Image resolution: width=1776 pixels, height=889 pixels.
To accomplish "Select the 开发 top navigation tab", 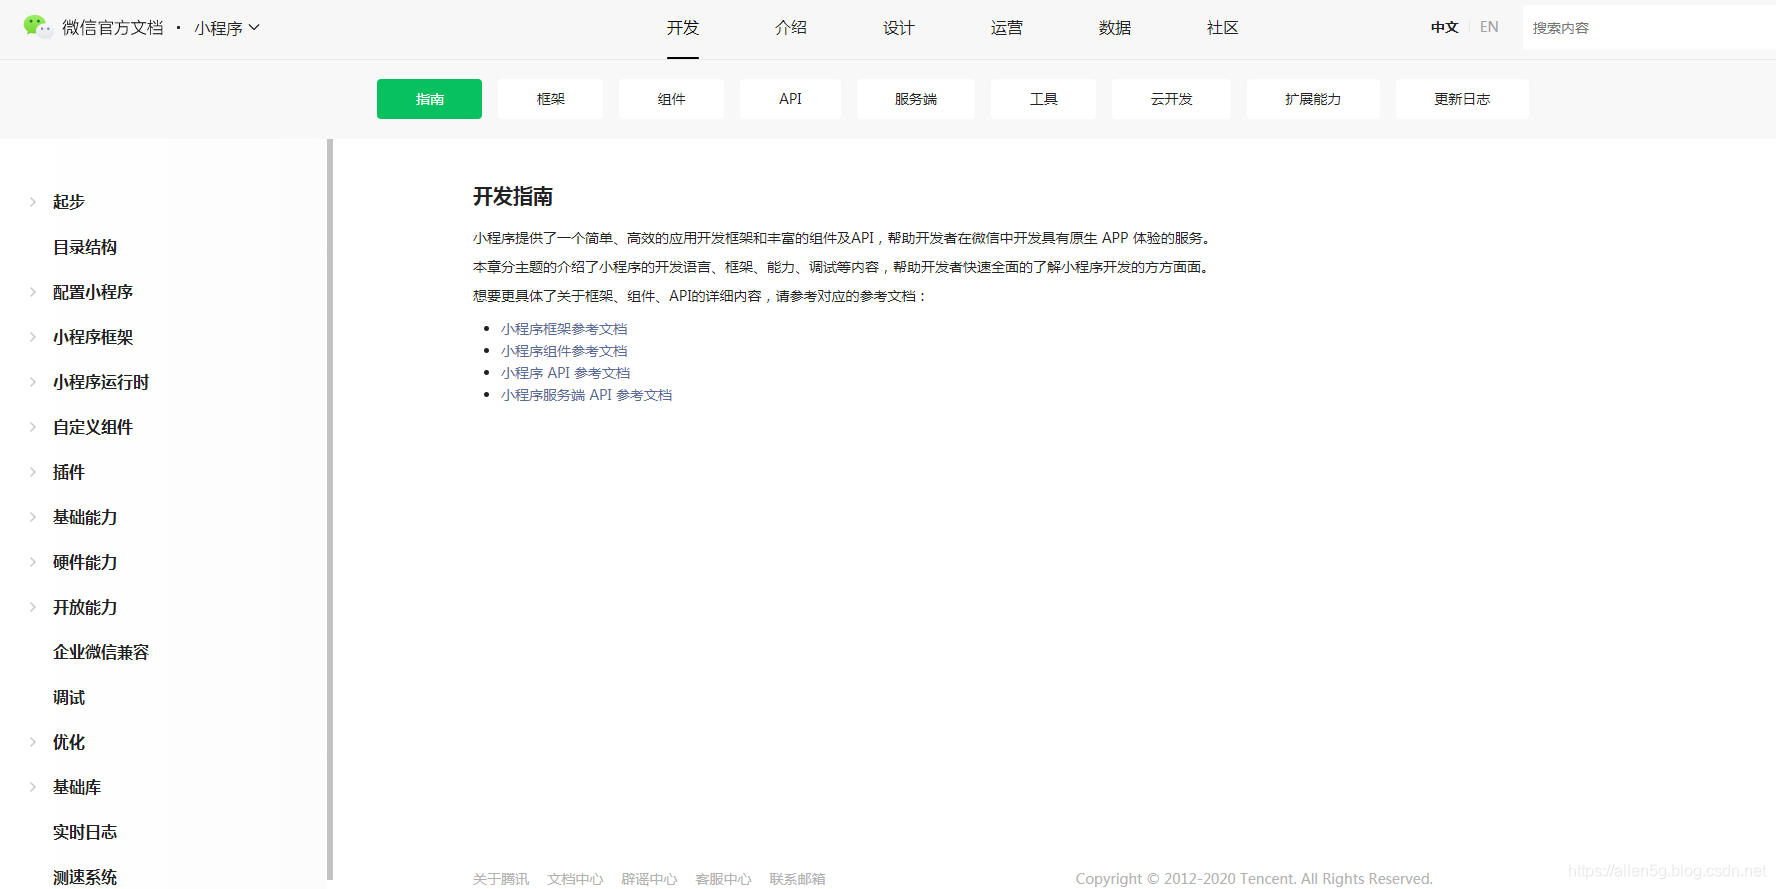I will point(683,28).
